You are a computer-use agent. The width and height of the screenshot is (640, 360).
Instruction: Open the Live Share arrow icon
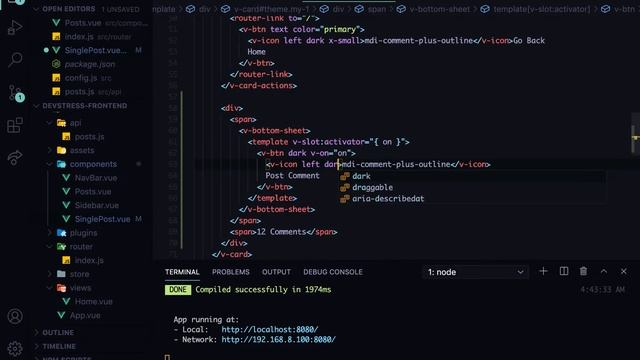(15, 158)
